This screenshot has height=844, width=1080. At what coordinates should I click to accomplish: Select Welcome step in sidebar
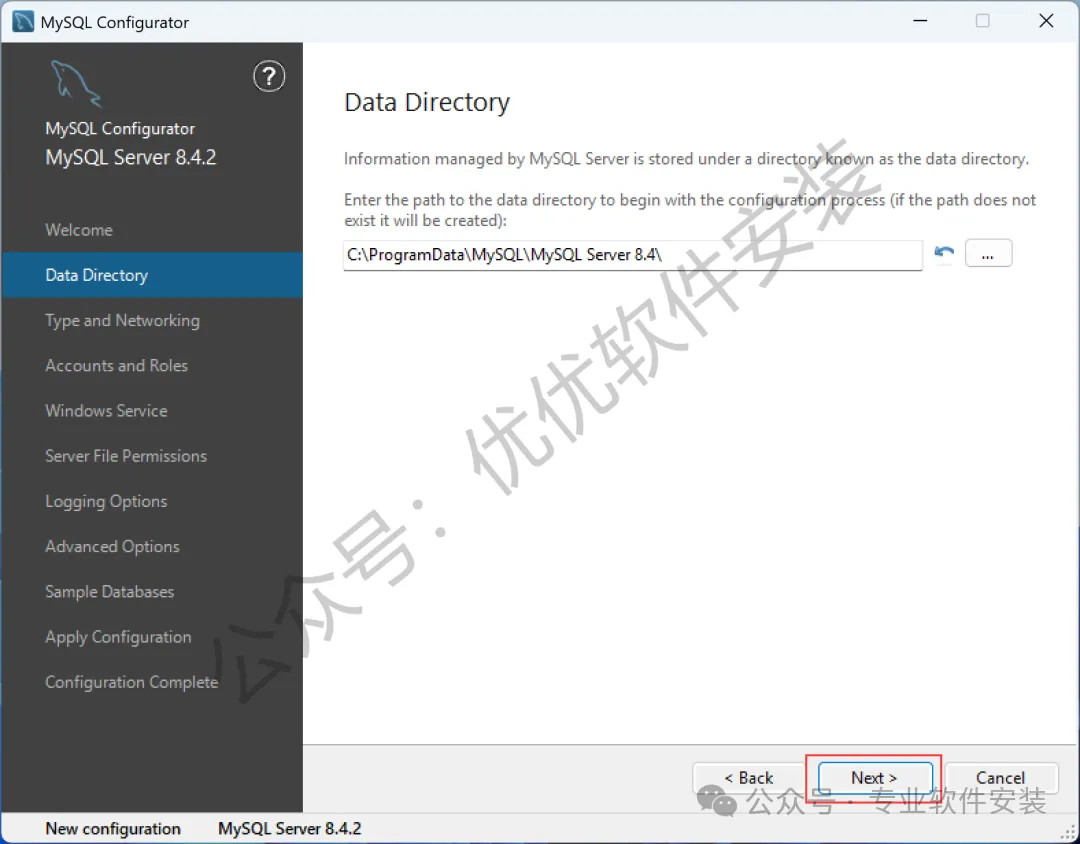pos(152,229)
